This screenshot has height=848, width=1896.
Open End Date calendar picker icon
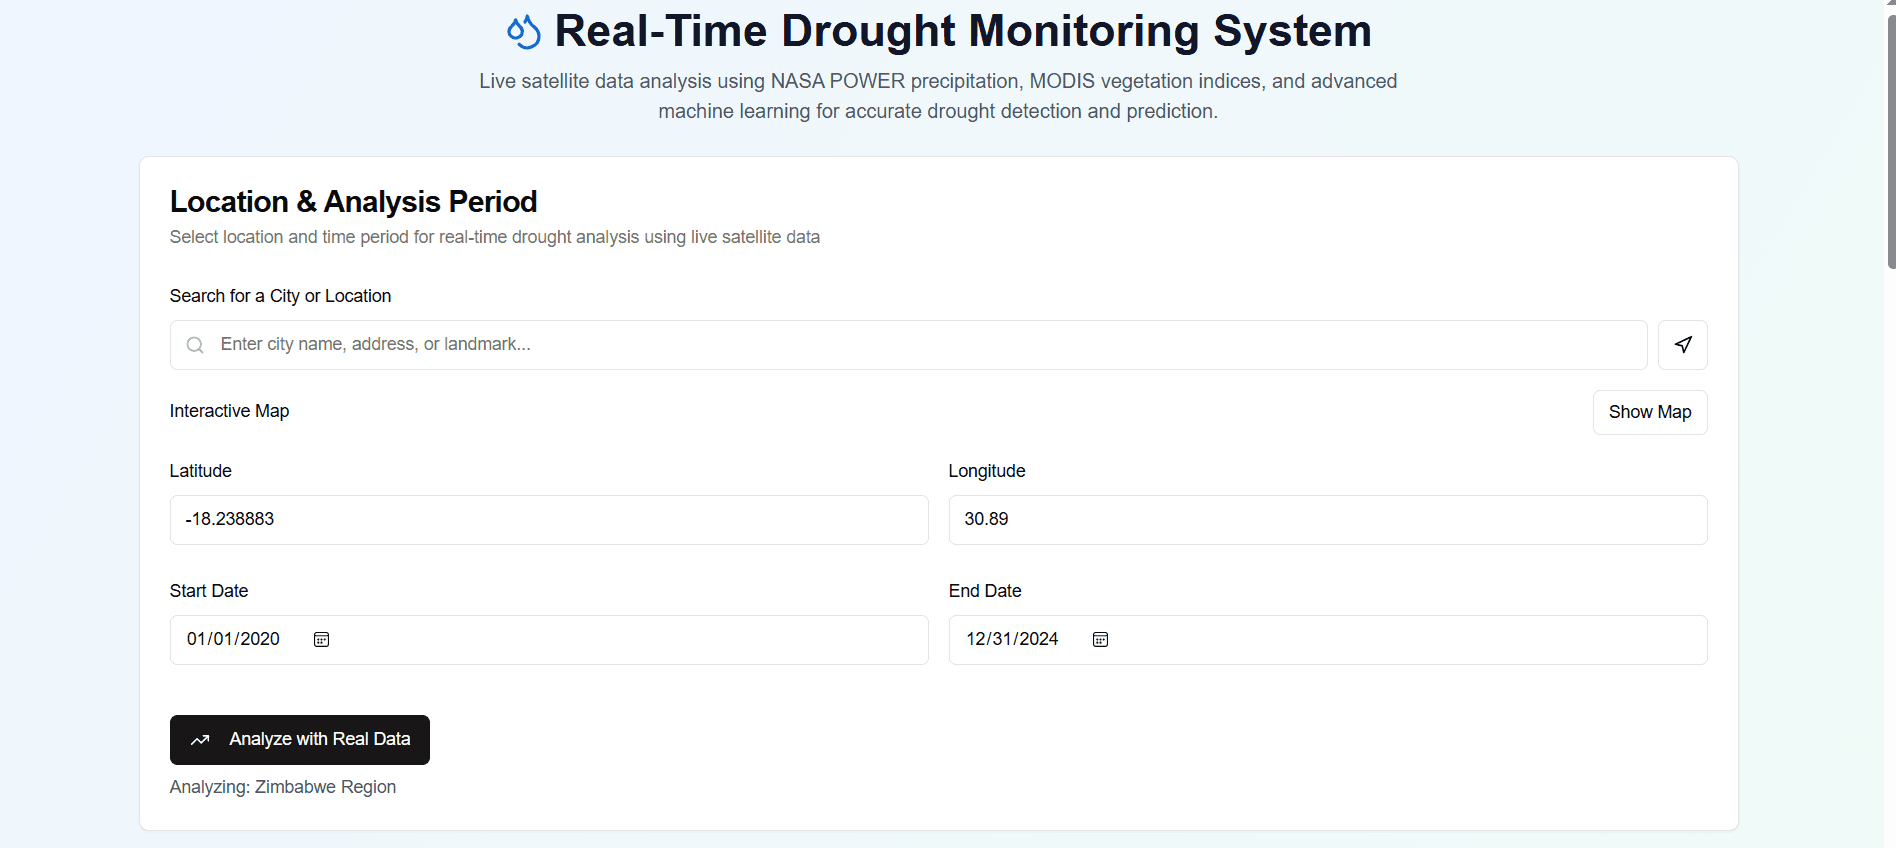[1100, 640]
